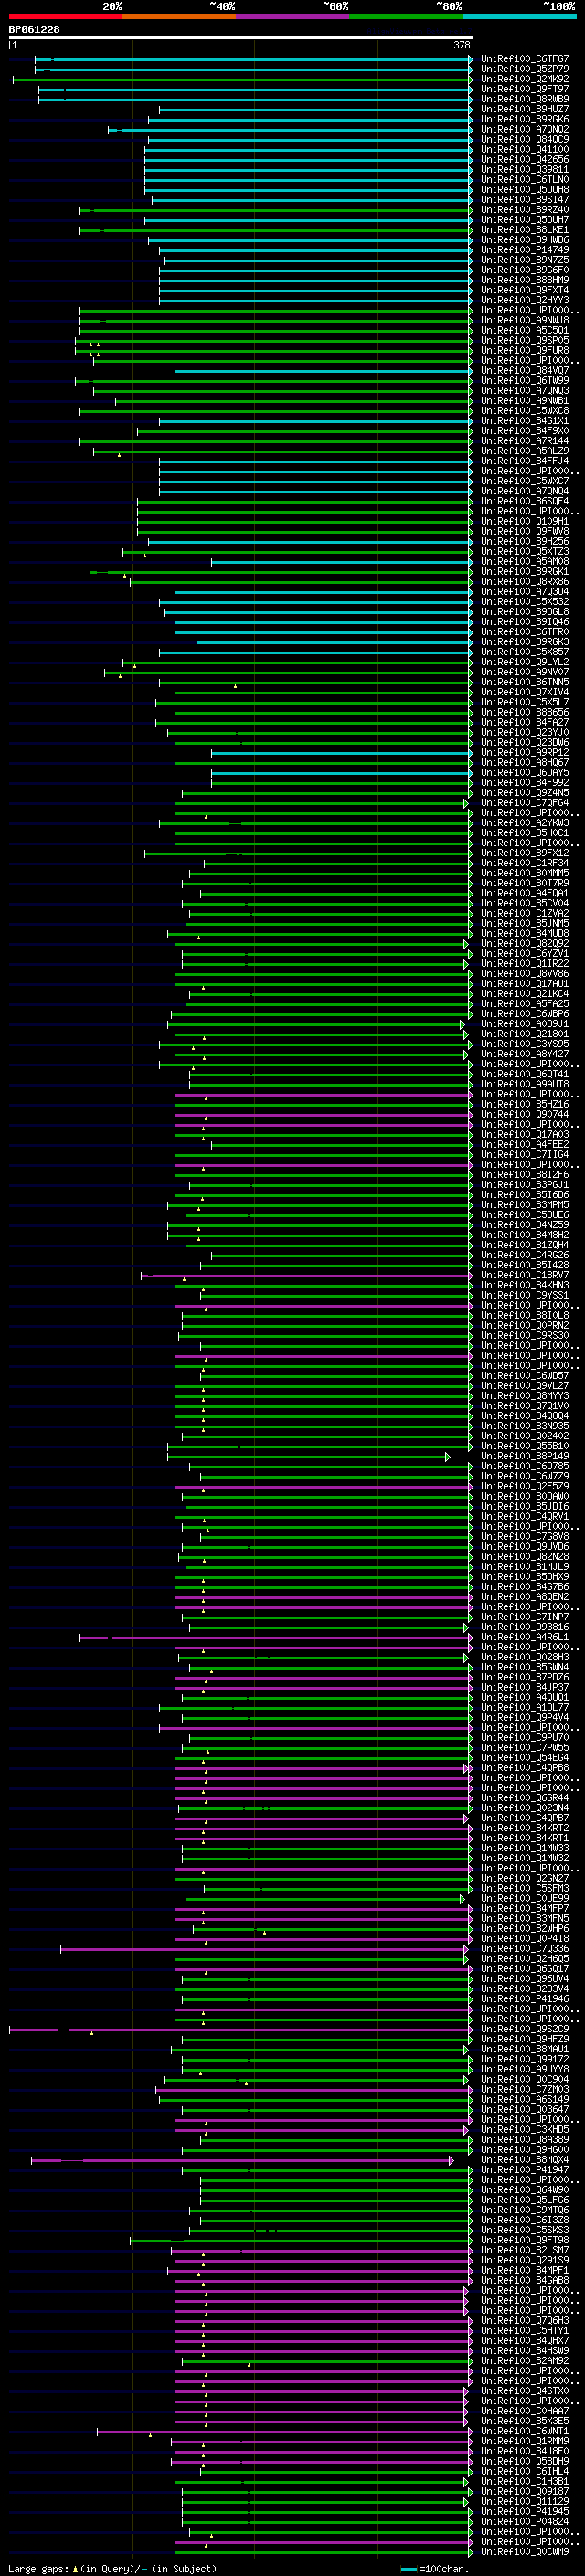Select the UniRef100_Q42656 label

point(525,159)
